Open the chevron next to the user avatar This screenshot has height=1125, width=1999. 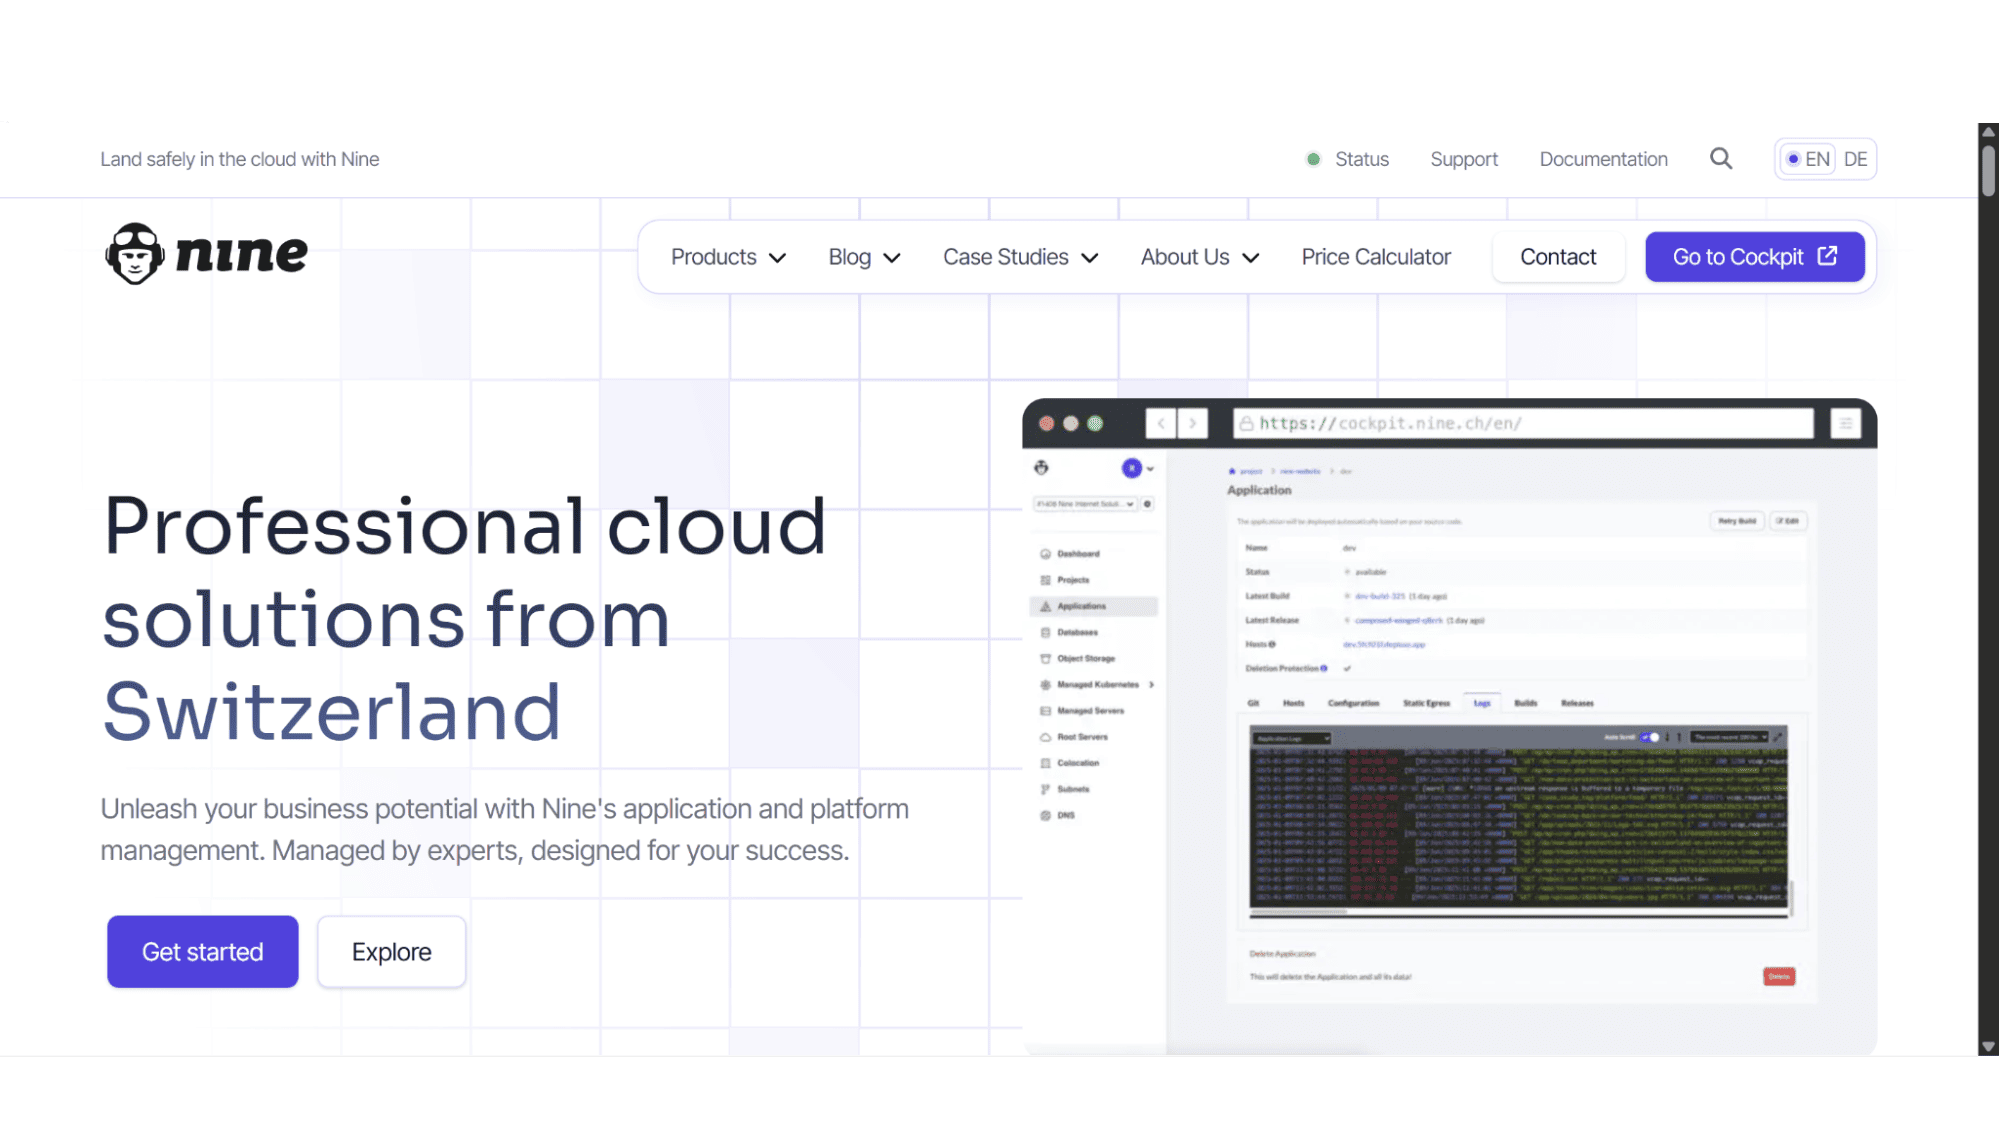[1150, 468]
